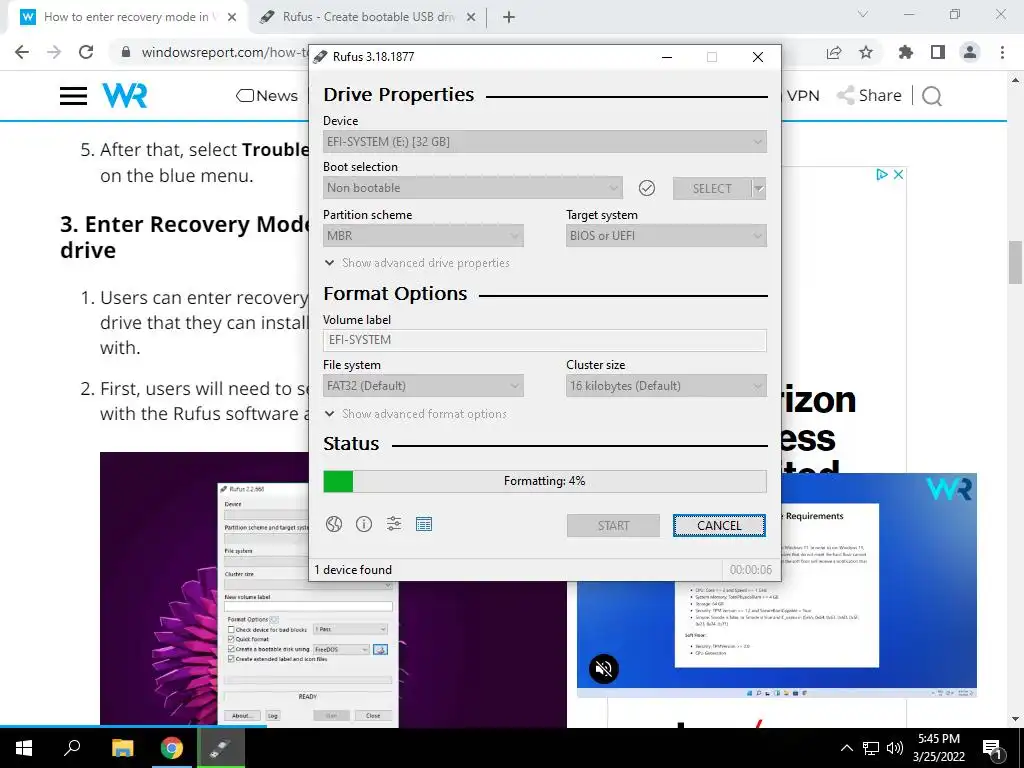Share this page from address bar

[x=834, y=52]
